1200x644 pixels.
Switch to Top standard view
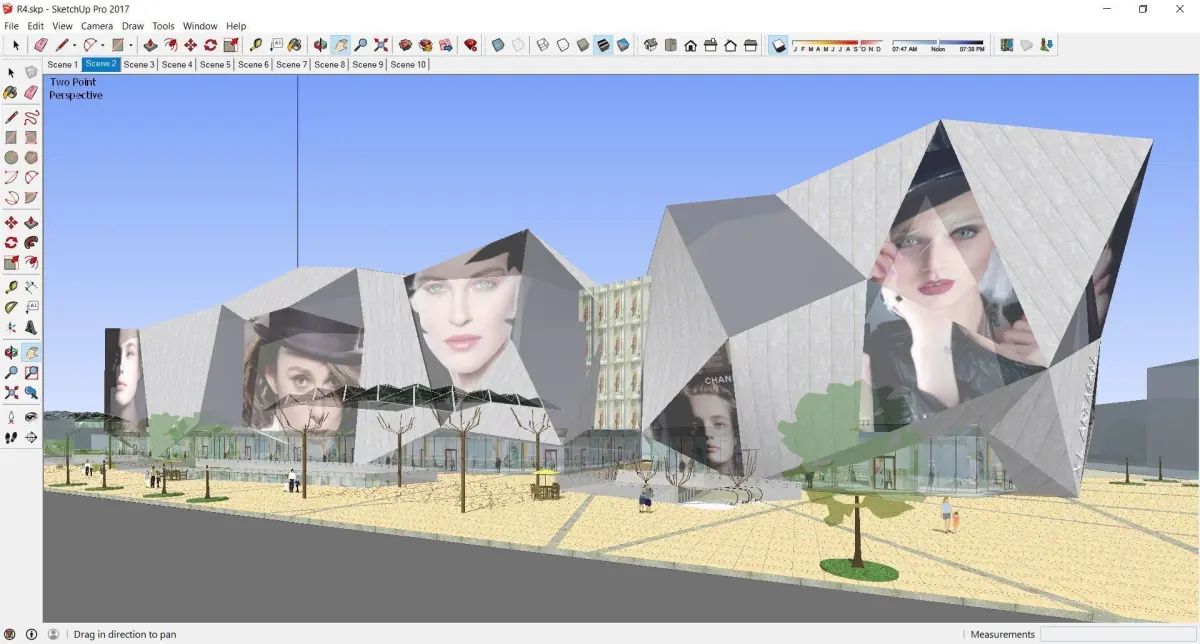tap(670, 45)
